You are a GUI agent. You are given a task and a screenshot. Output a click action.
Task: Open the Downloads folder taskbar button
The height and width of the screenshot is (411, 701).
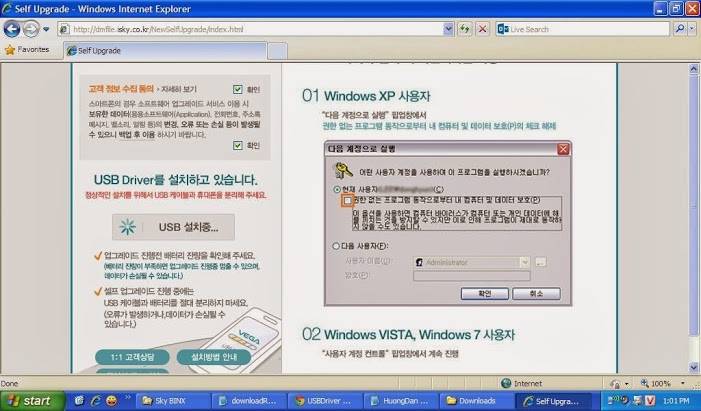[476, 401]
